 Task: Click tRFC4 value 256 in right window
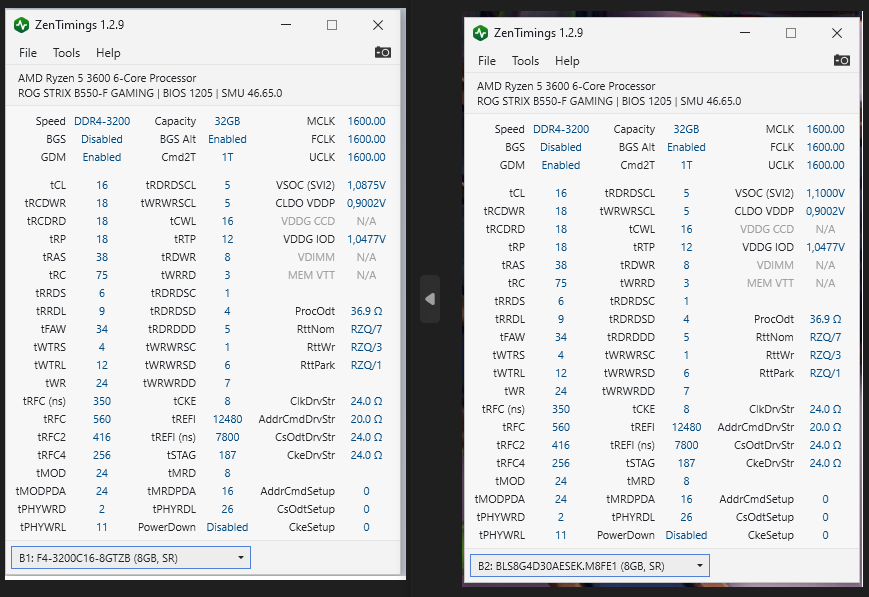click(561, 463)
